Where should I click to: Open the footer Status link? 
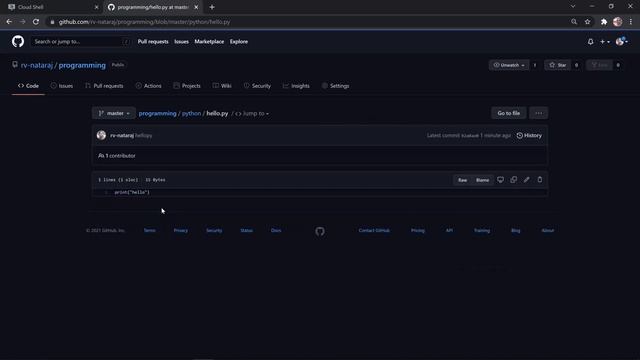coord(247,231)
